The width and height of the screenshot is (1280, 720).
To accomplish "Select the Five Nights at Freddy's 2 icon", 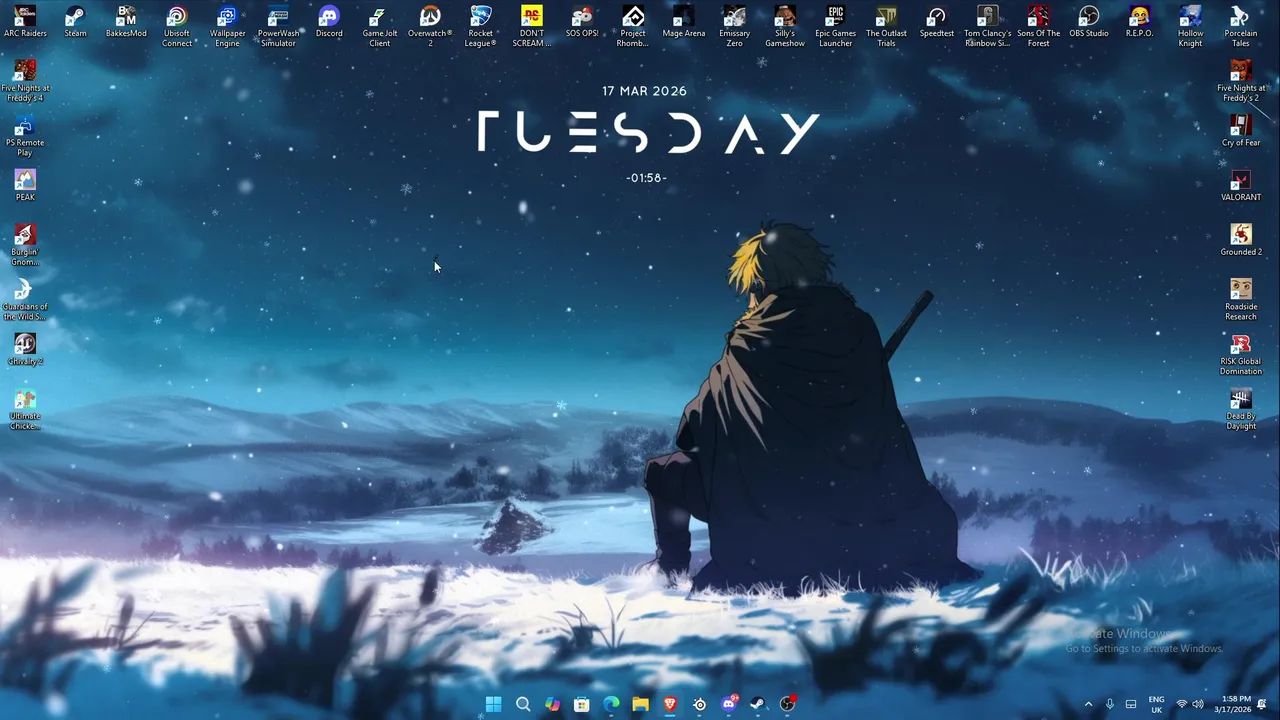I will coord(1241,81).
